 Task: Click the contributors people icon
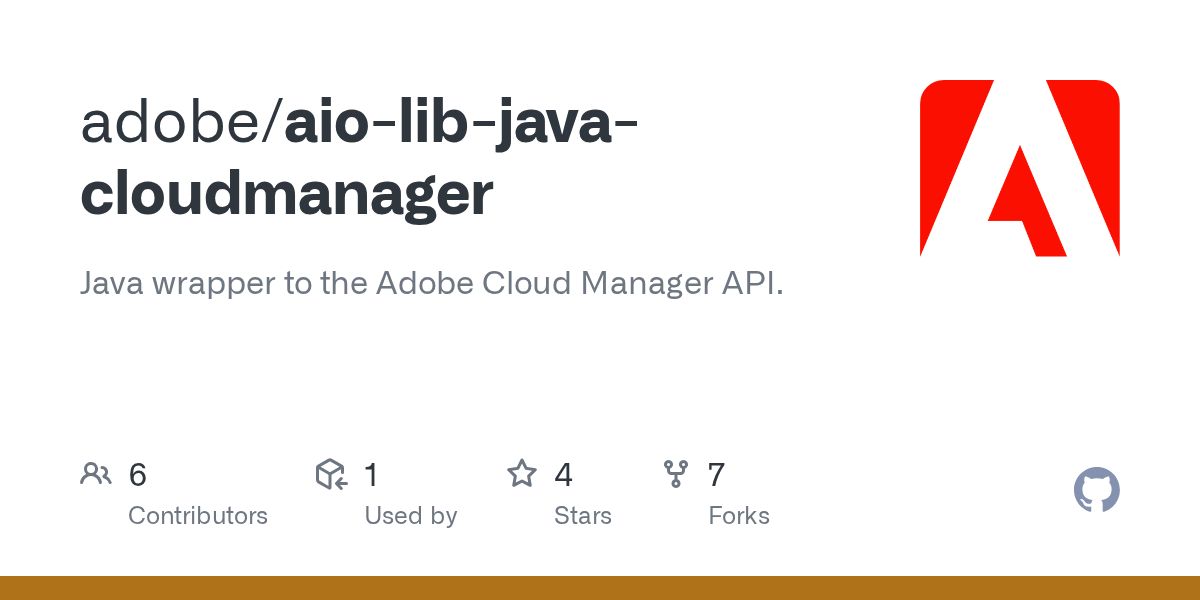pos(95,474)
